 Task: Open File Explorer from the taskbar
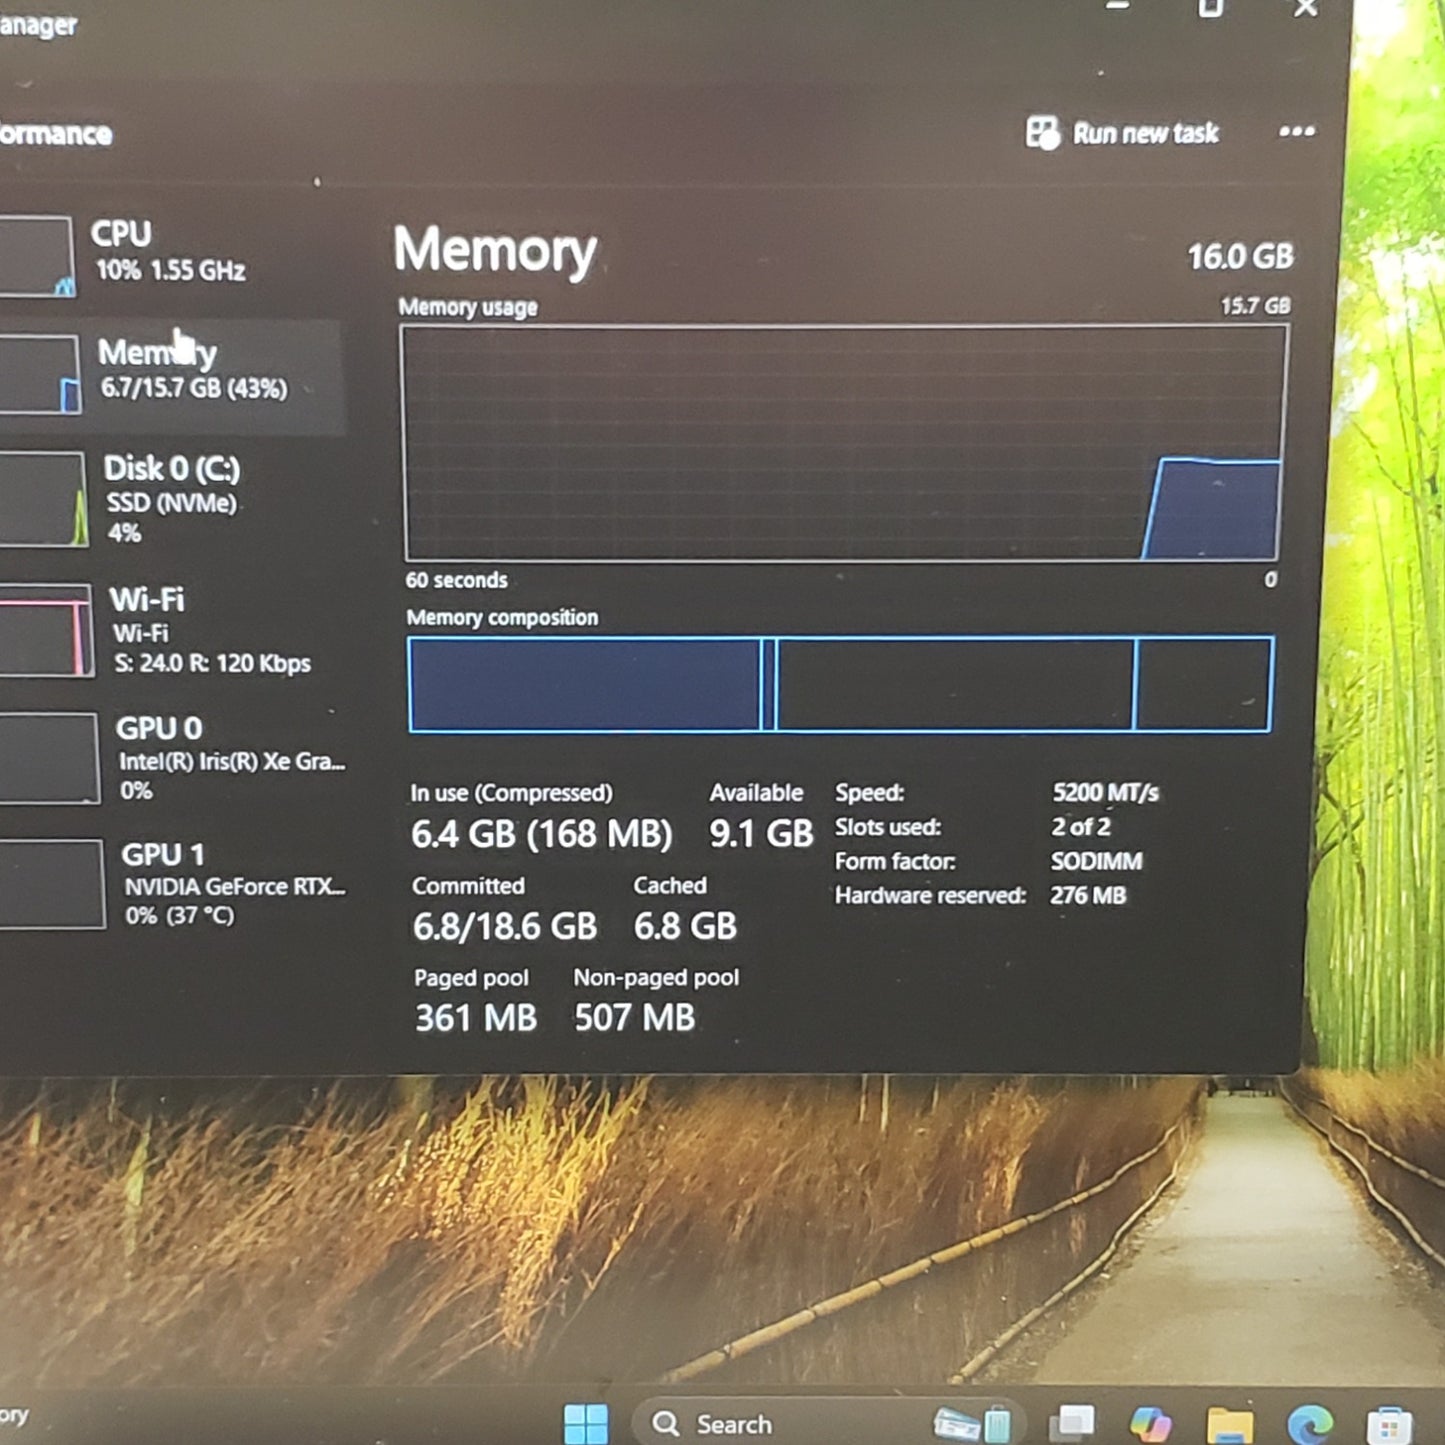click(x=1229, y=1423)
